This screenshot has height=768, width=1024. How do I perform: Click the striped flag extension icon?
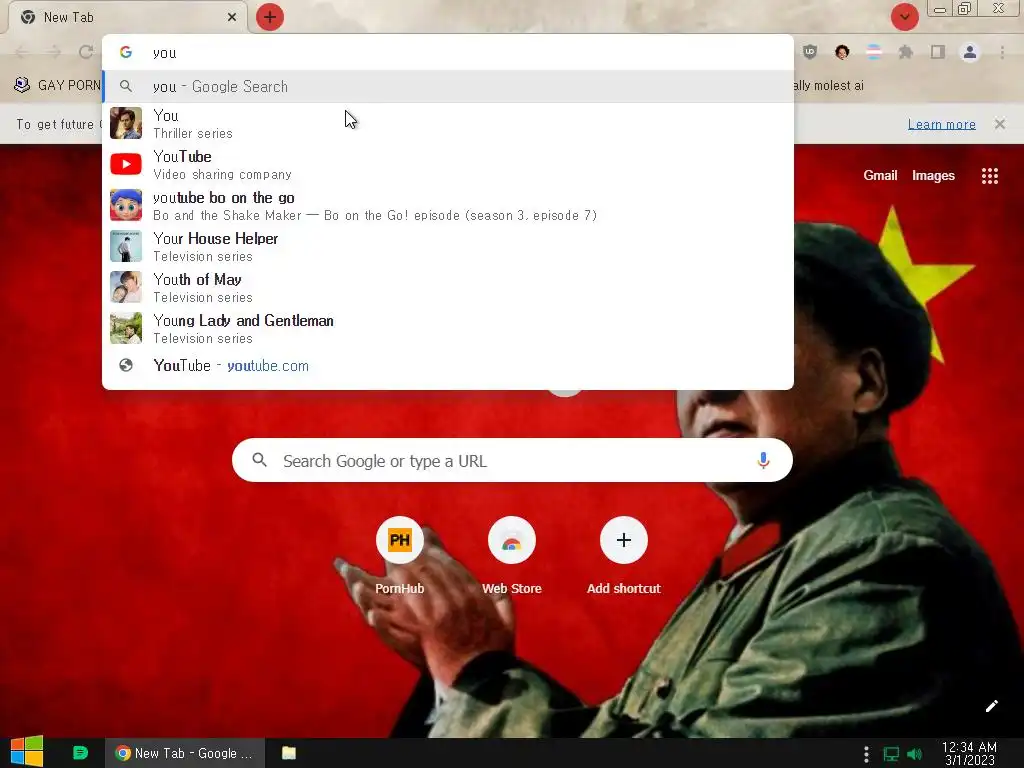click(874, 52)
